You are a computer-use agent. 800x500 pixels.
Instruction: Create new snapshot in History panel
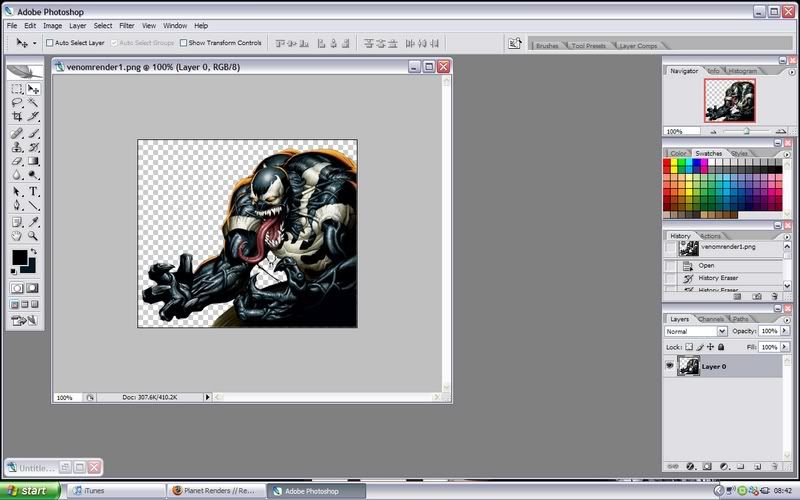[x=757, y=296]
